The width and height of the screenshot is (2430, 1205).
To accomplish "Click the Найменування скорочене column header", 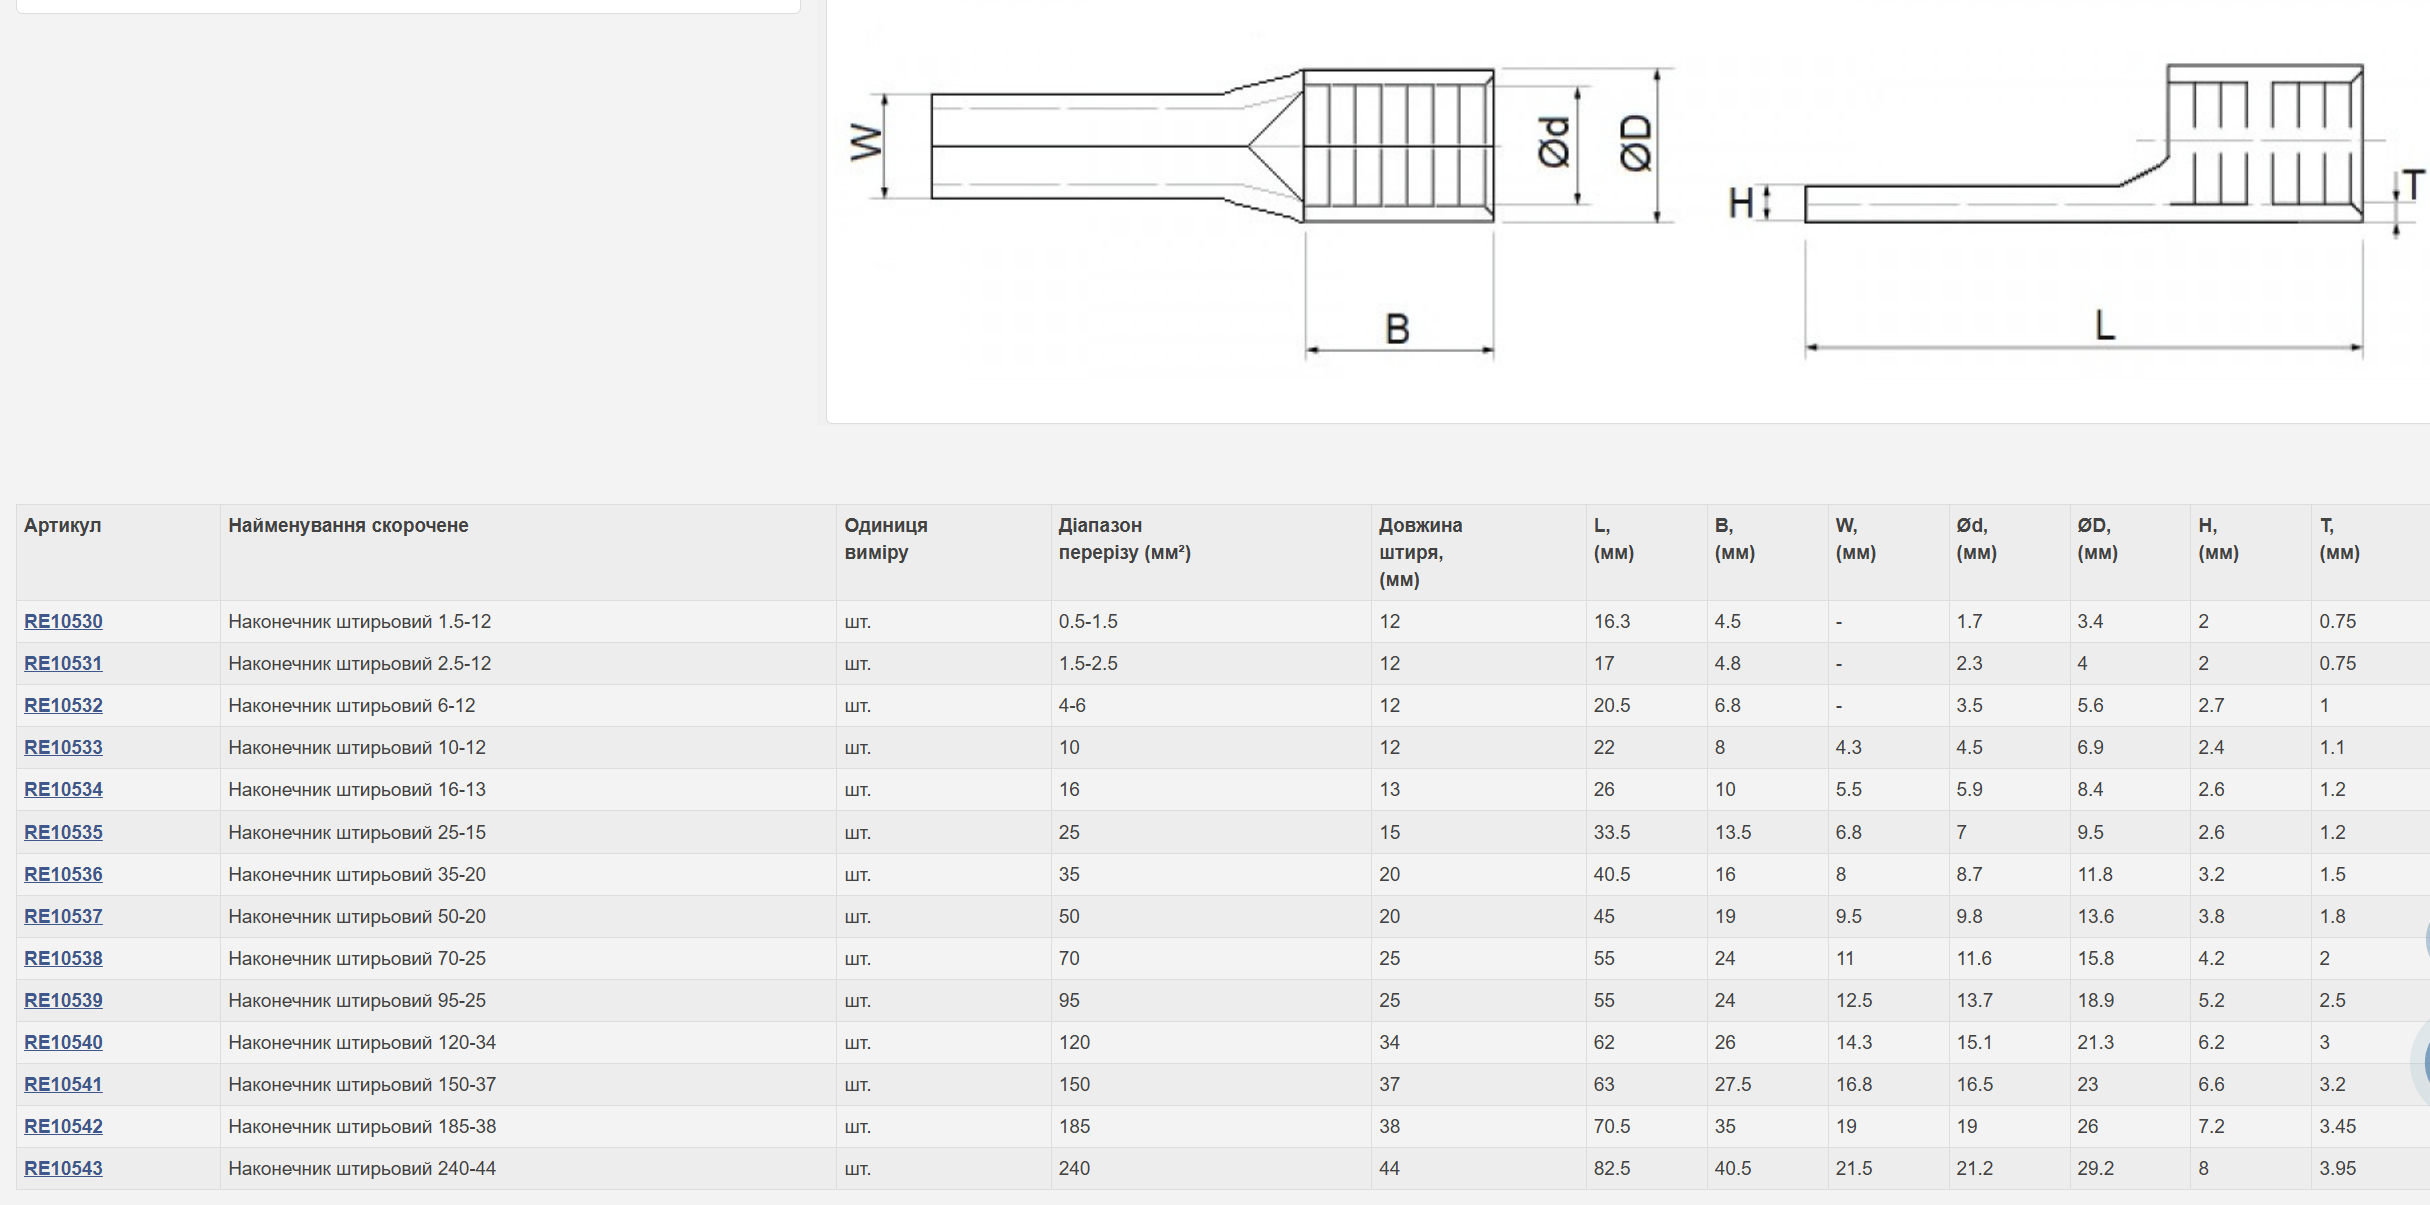I will pos(348,525).
